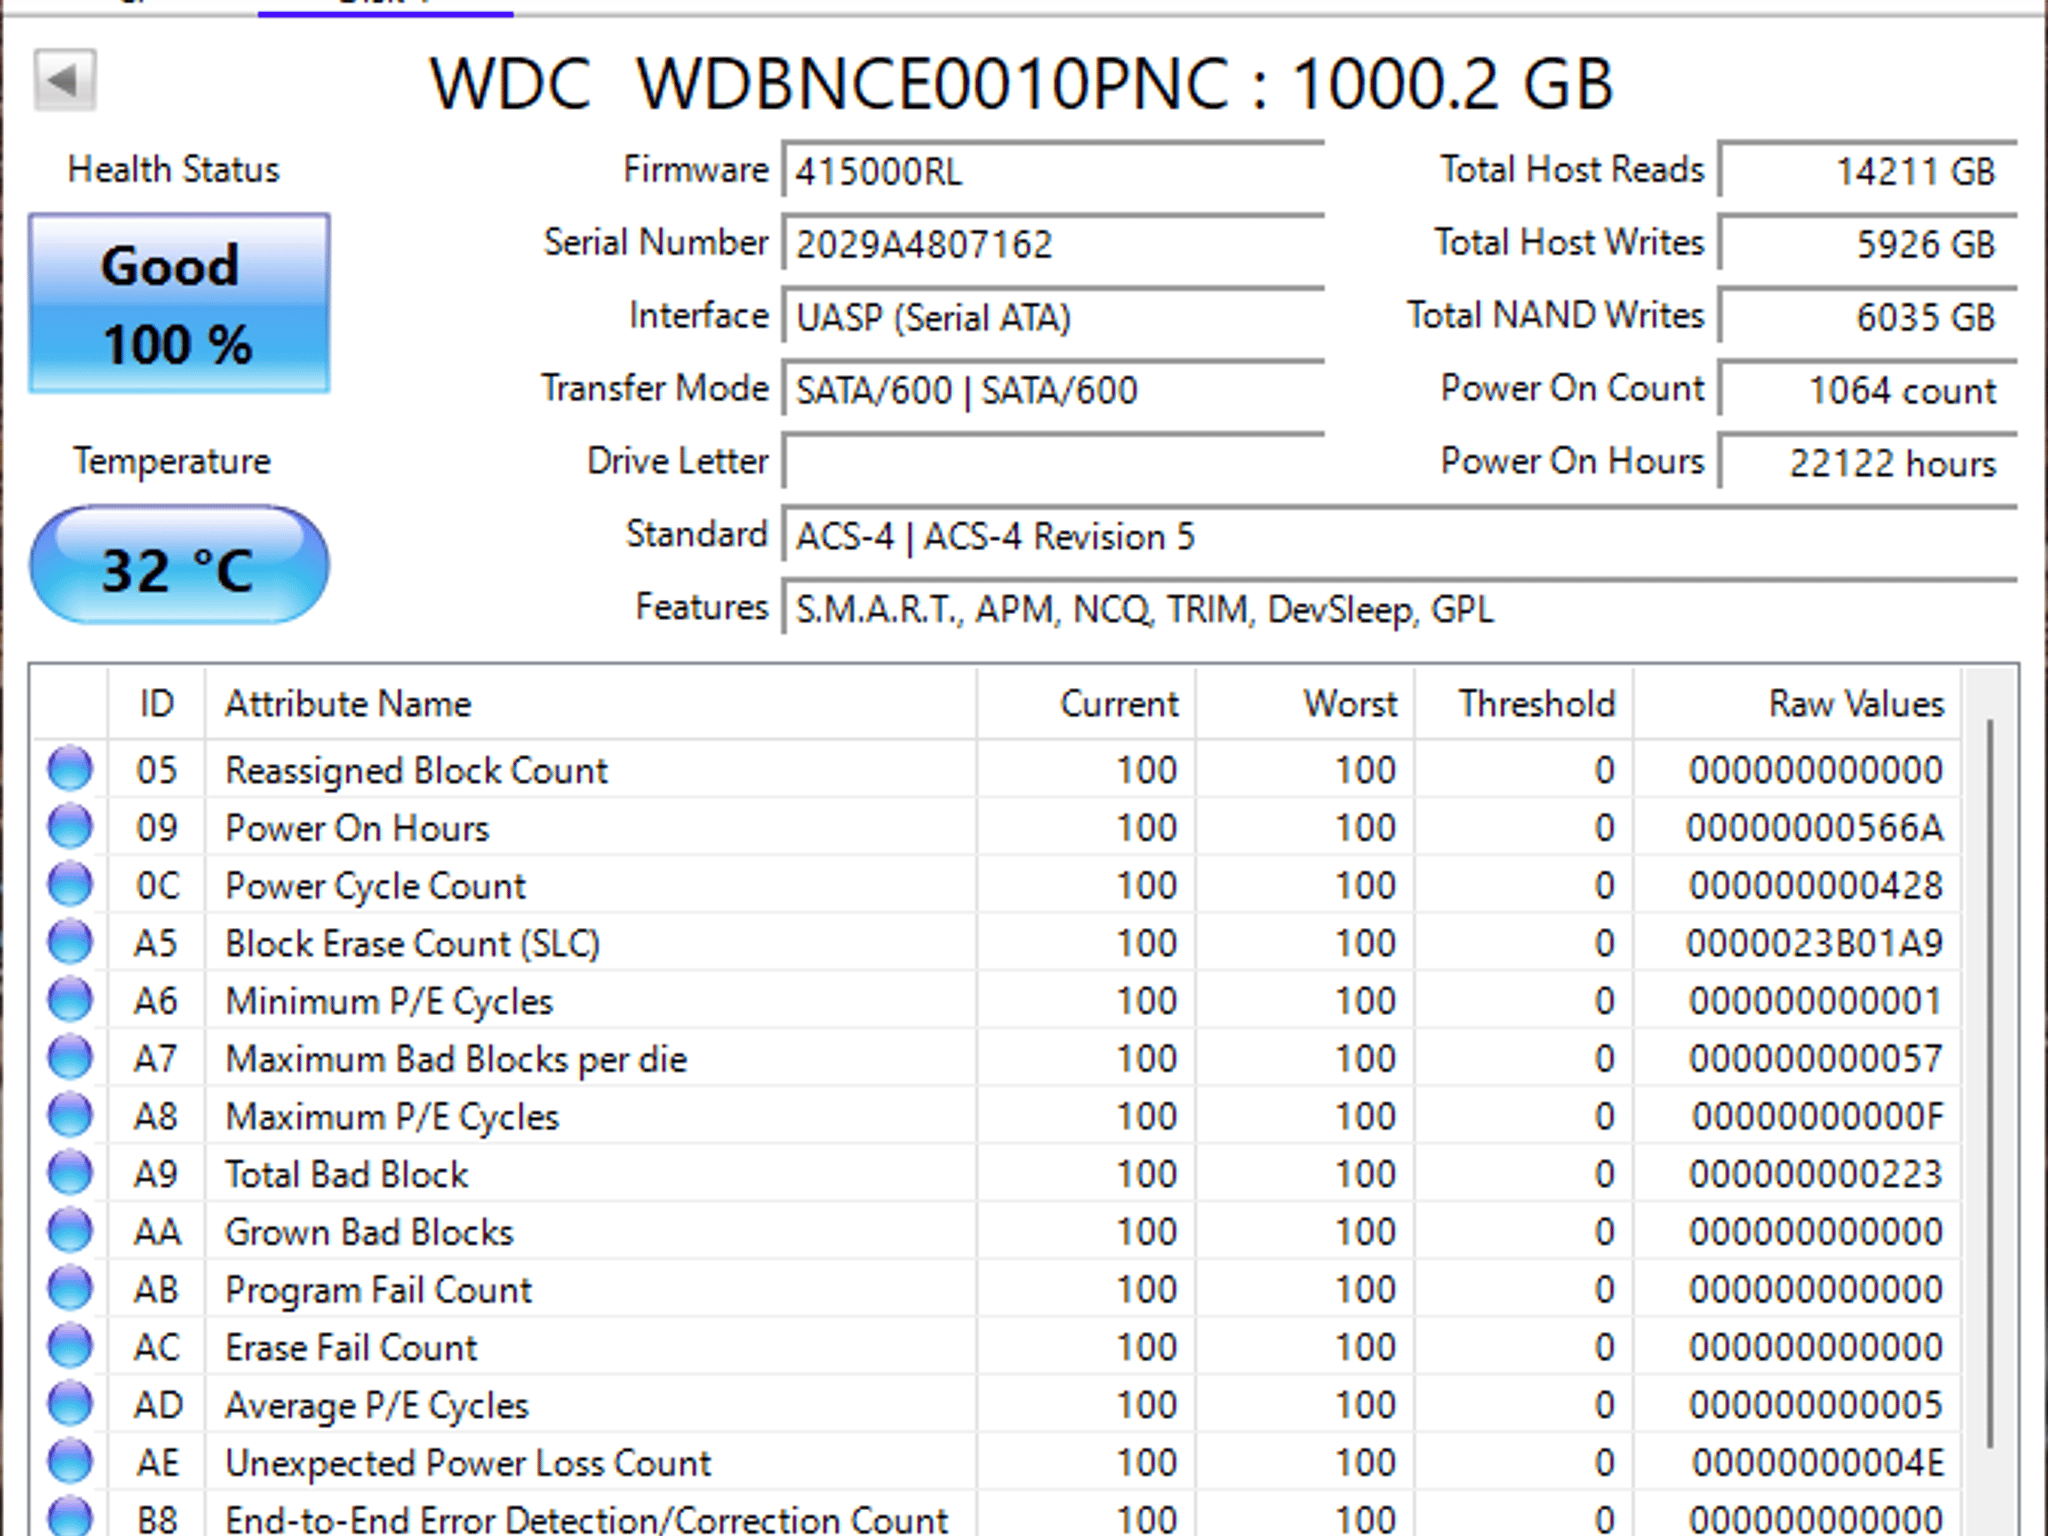Image resolution: width=2048 pixels, height=1536 pixels.
Task: Click raw value 00000000428
Action: tap(1815, 886)
